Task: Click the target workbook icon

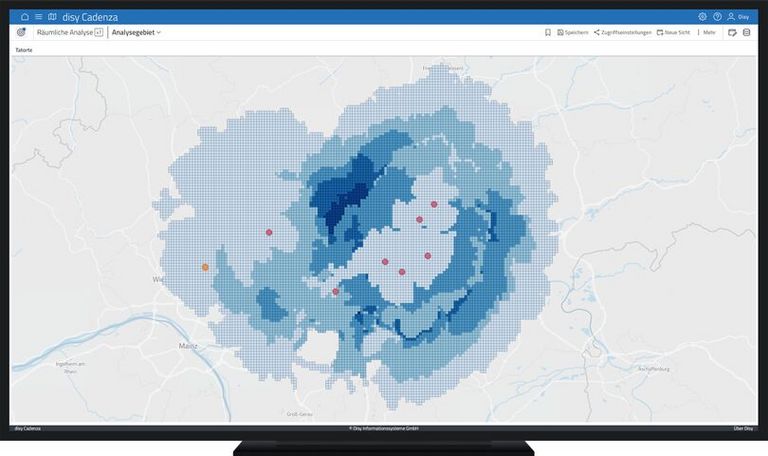Action: (21, 33)
